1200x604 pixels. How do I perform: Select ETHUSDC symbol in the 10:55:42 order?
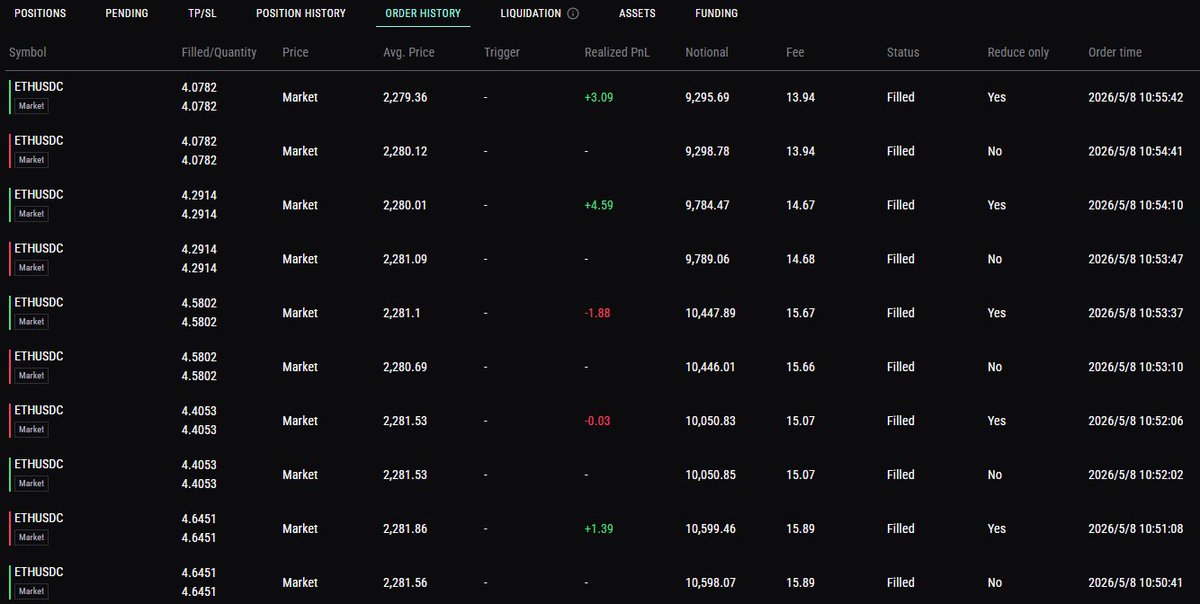(39, 87)
